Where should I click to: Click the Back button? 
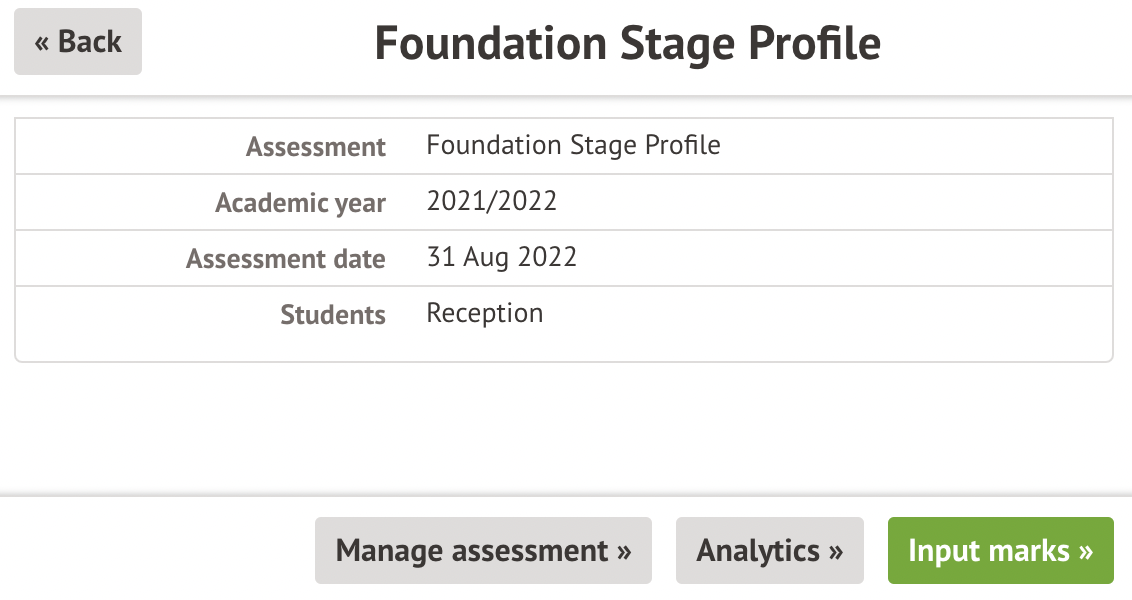[x=78, y=42]
